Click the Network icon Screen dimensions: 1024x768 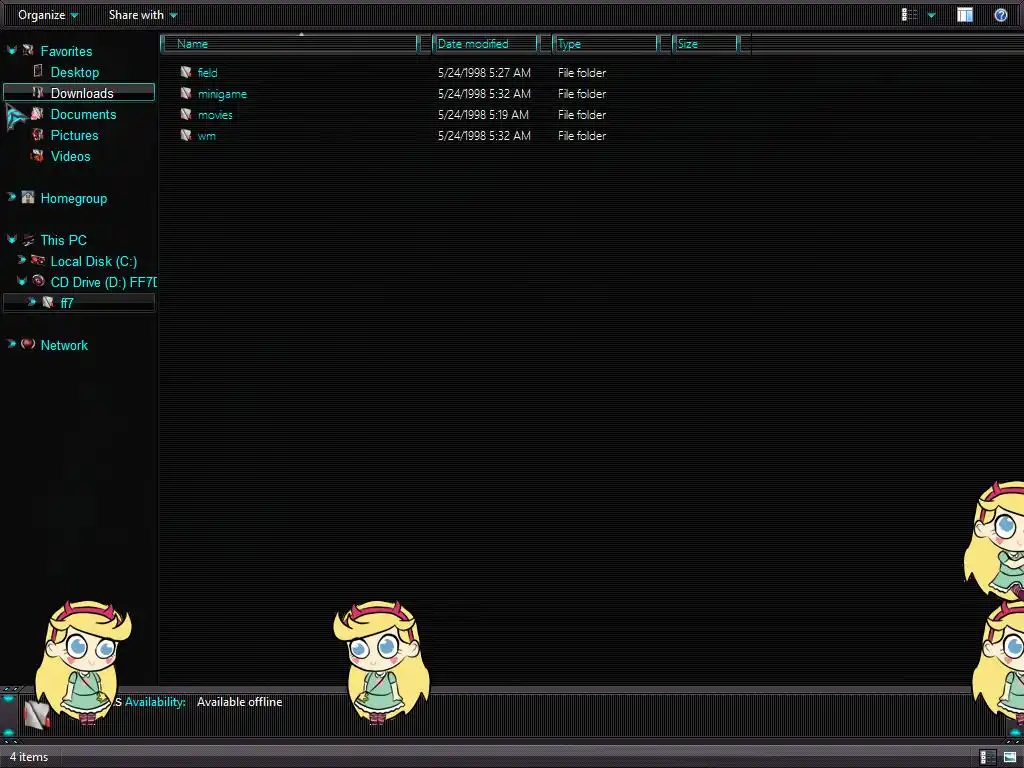[x=28, y=344]
